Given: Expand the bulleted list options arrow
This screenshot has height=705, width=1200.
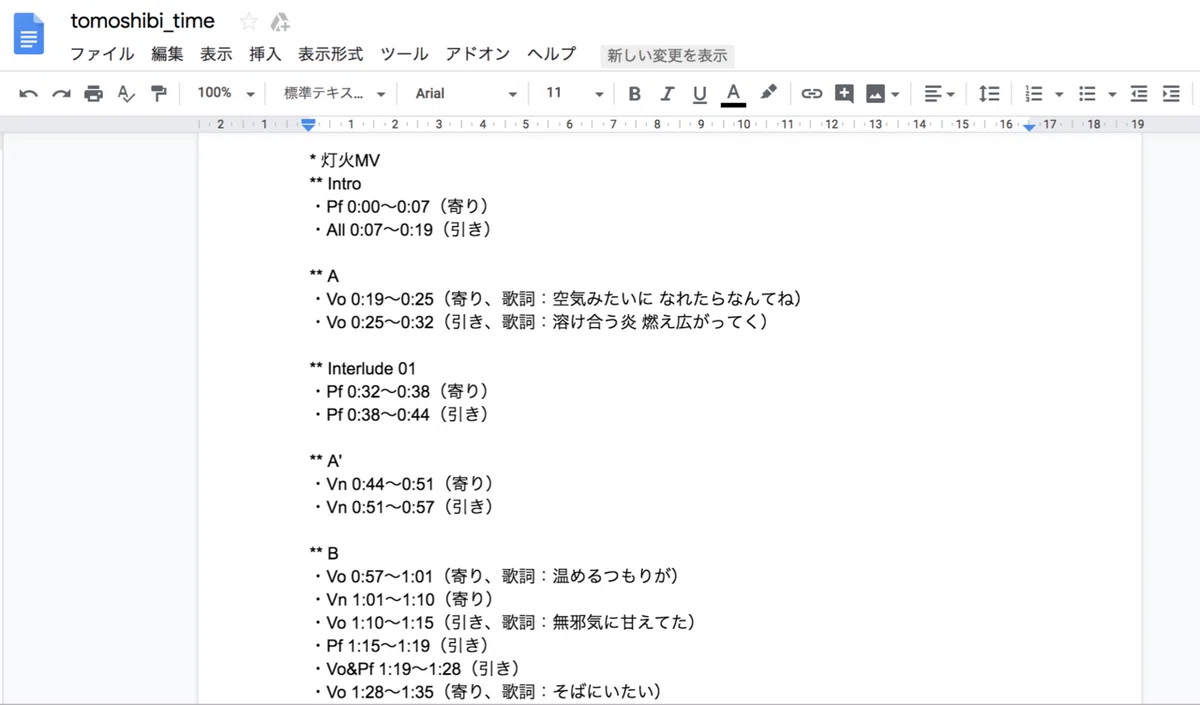Looking at the screenshot, I should coord(1112,94).
